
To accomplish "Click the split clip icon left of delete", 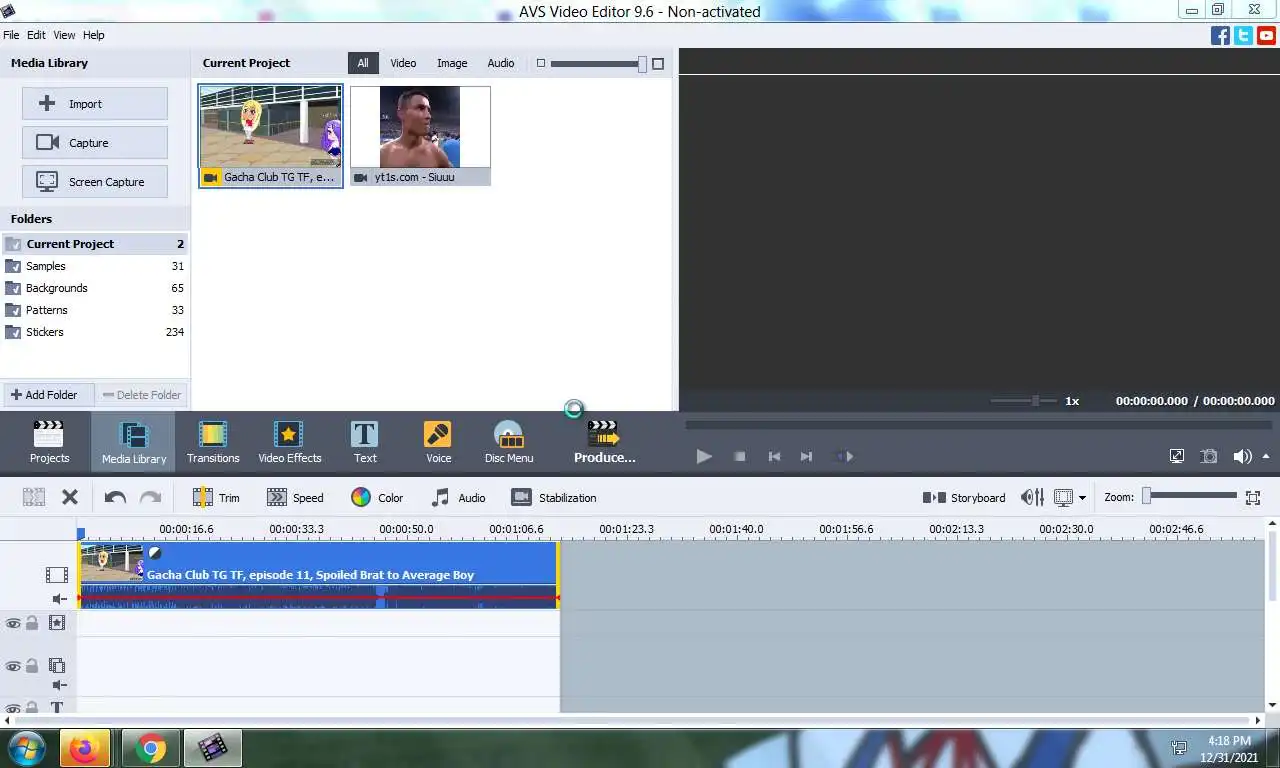I will (34, 497).
